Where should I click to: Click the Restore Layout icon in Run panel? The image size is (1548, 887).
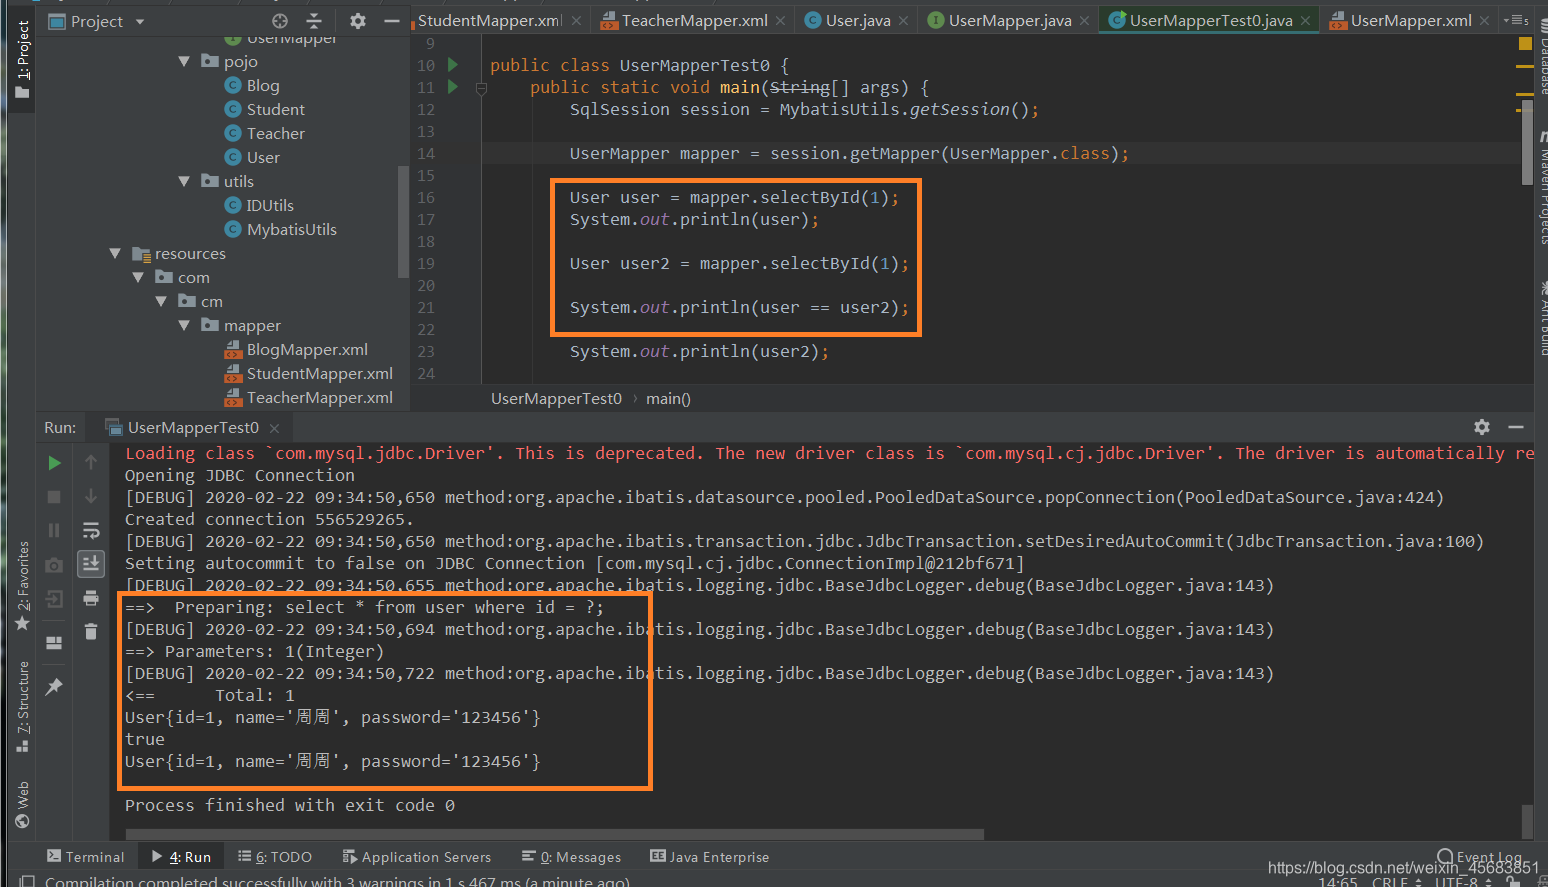55,643
